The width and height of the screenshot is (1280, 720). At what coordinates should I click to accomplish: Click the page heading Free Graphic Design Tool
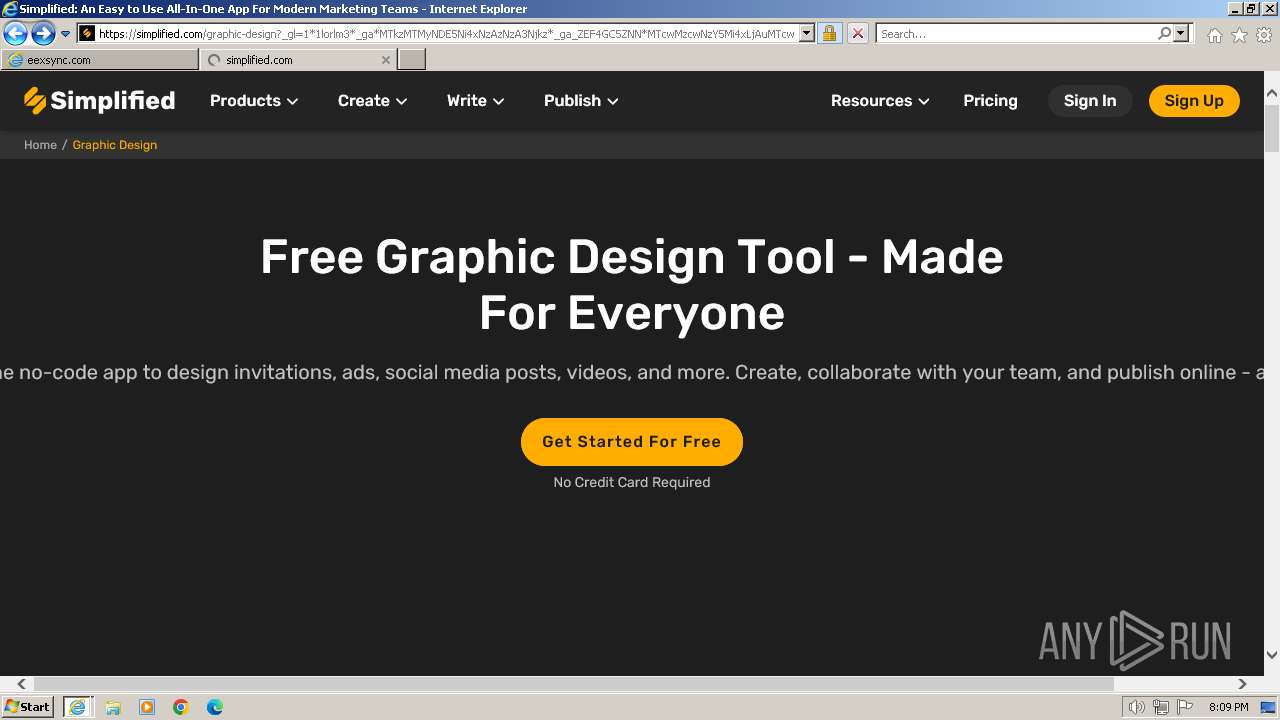tap(632, 285)
